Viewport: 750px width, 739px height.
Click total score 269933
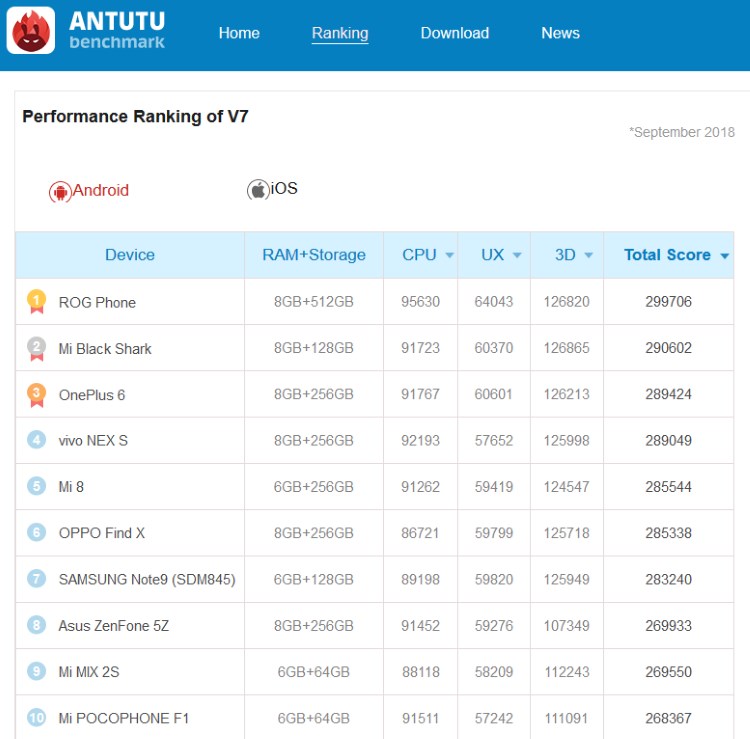(x=668, y=626)
